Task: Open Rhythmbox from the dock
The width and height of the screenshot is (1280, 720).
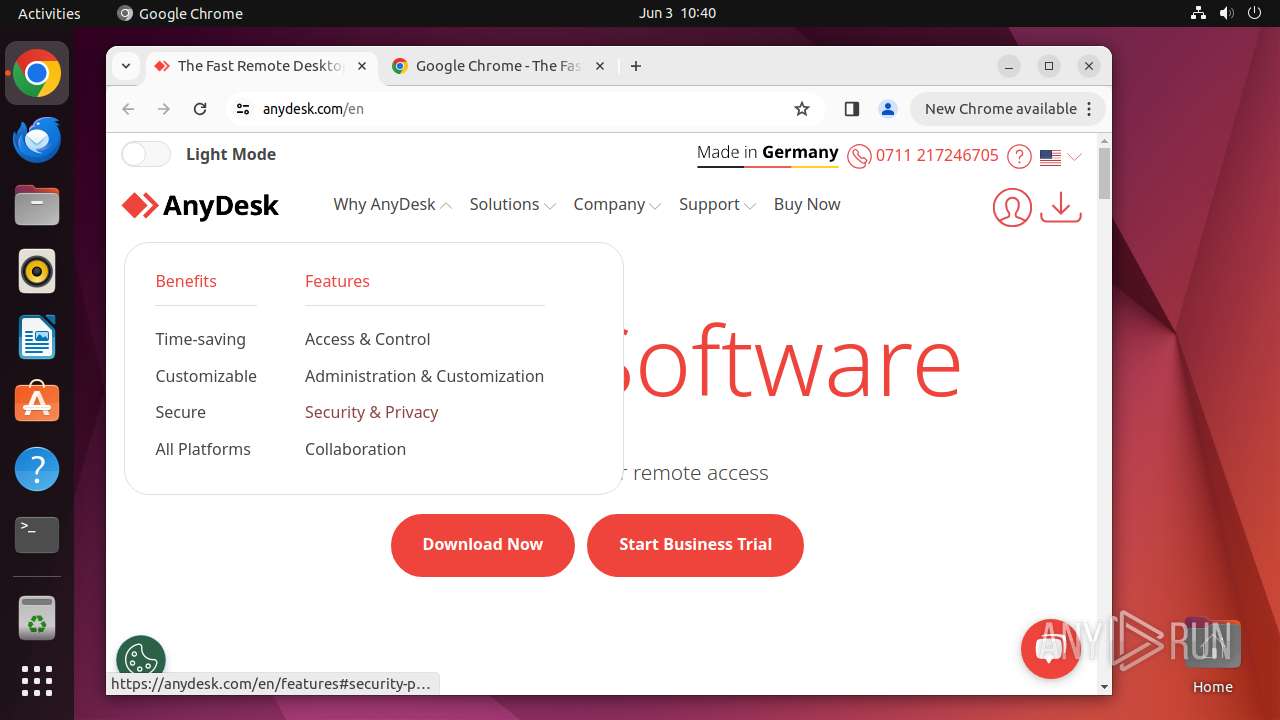Action: click(x=37, y=272)
